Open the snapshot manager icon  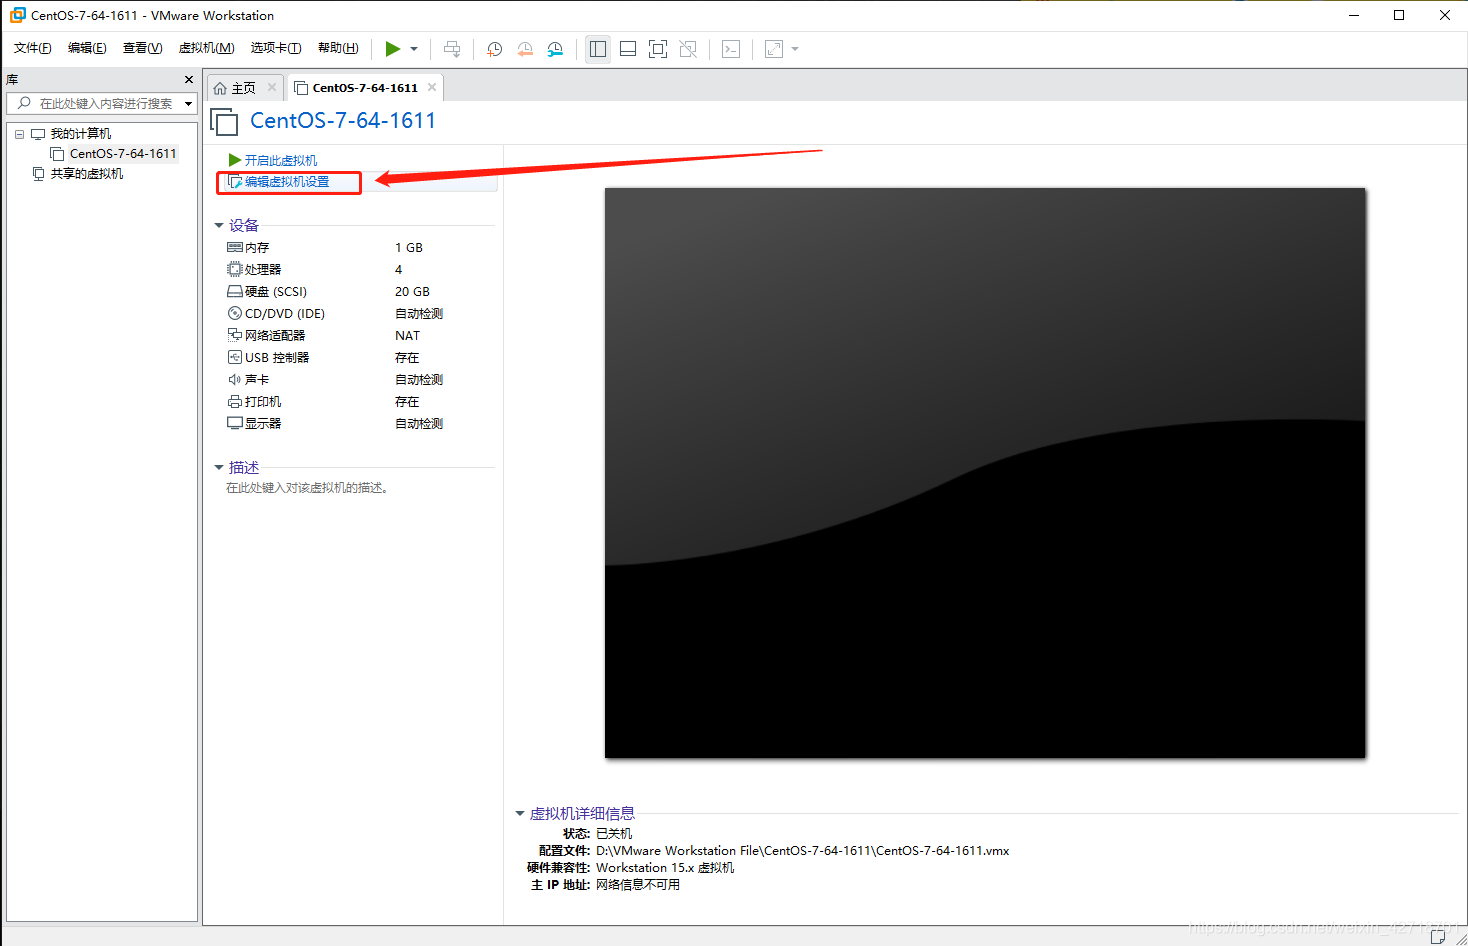pyautogui.click(x=555, y=49)
